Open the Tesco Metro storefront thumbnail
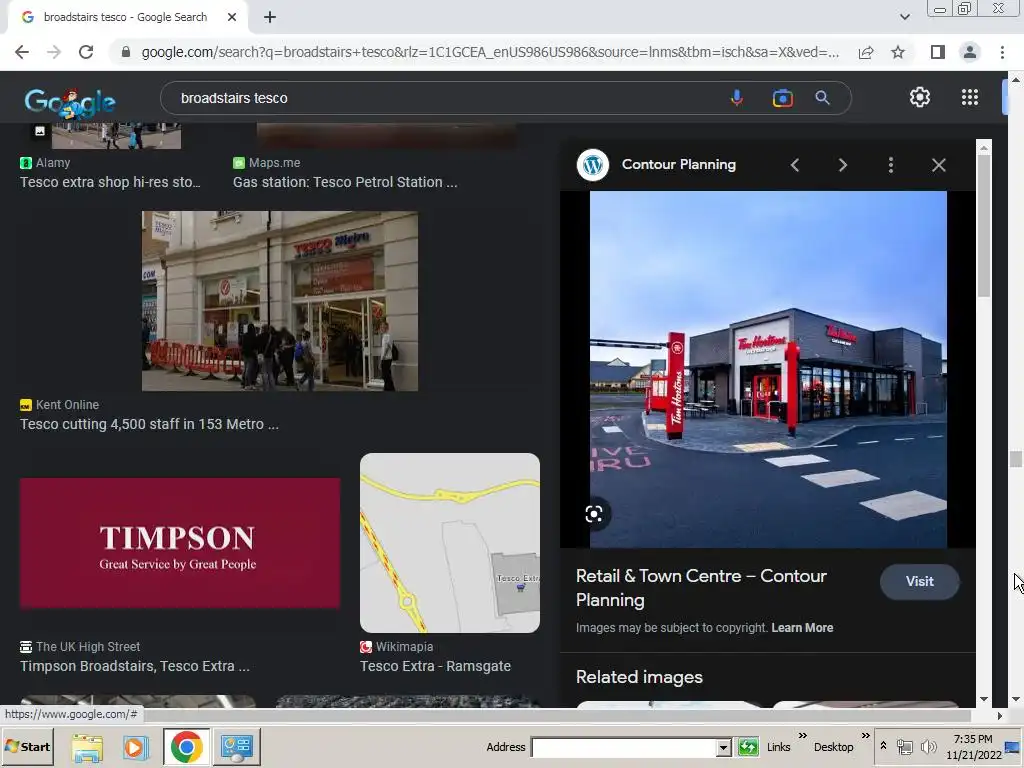Screen dimensions: 1024x768 coord(280,301)
